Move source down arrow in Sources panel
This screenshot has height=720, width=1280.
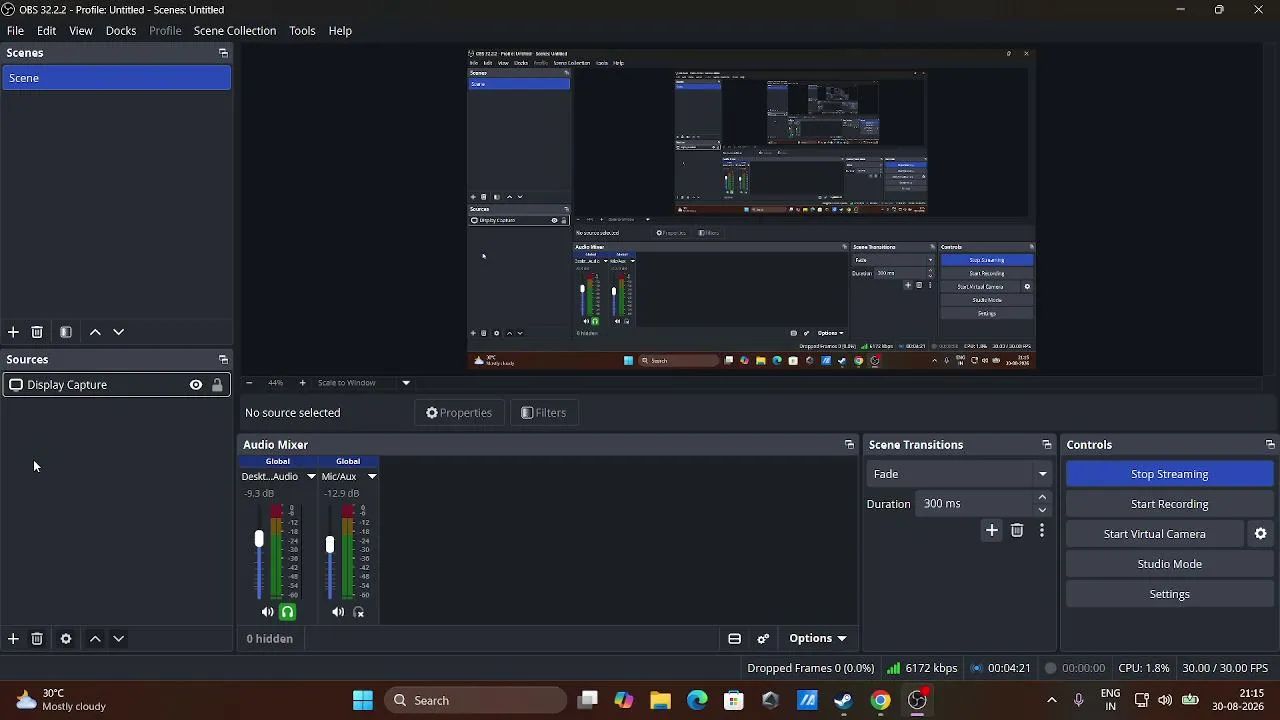pyautogui.click(x=118, y=639)
